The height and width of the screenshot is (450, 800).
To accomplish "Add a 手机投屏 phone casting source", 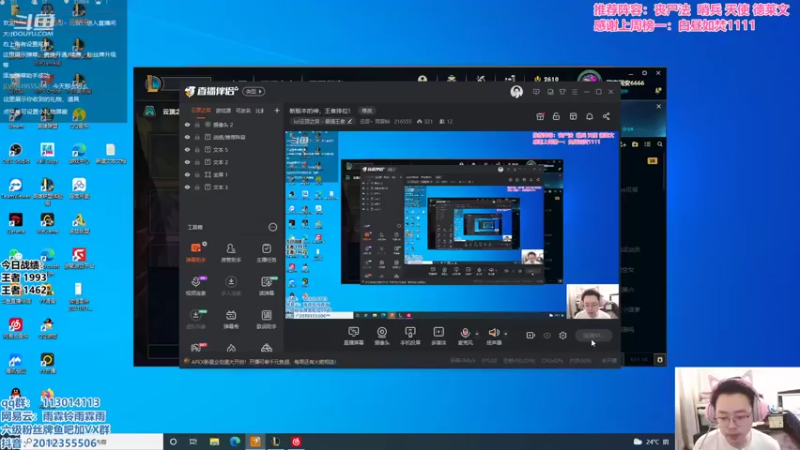I will [410, 336].
